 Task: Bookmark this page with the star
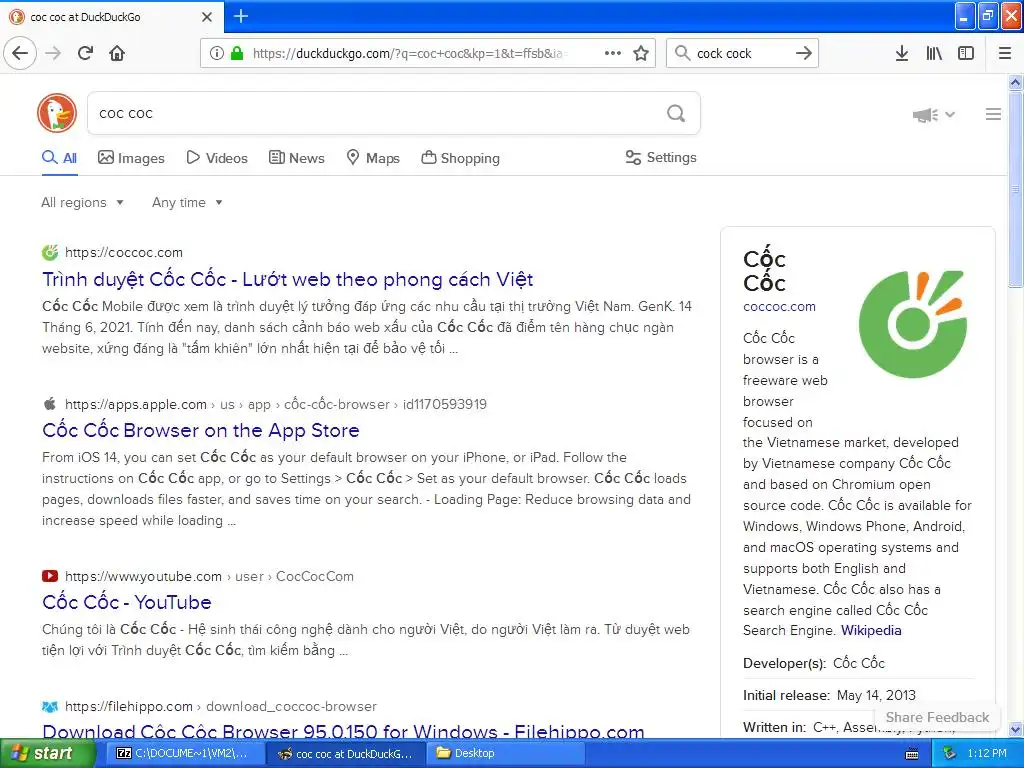tap(641, 53)
